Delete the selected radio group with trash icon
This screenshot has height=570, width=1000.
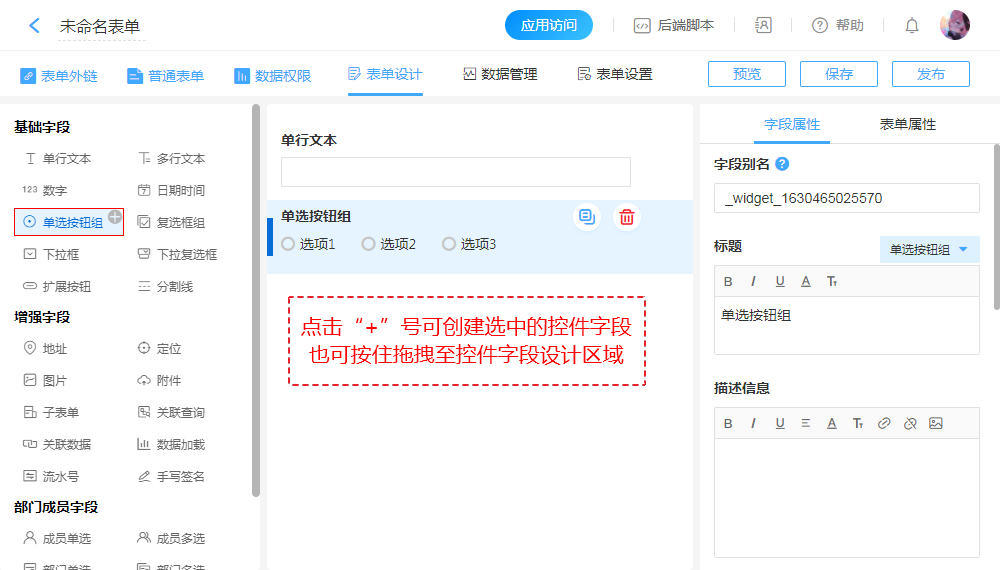[x=627, y=217]
